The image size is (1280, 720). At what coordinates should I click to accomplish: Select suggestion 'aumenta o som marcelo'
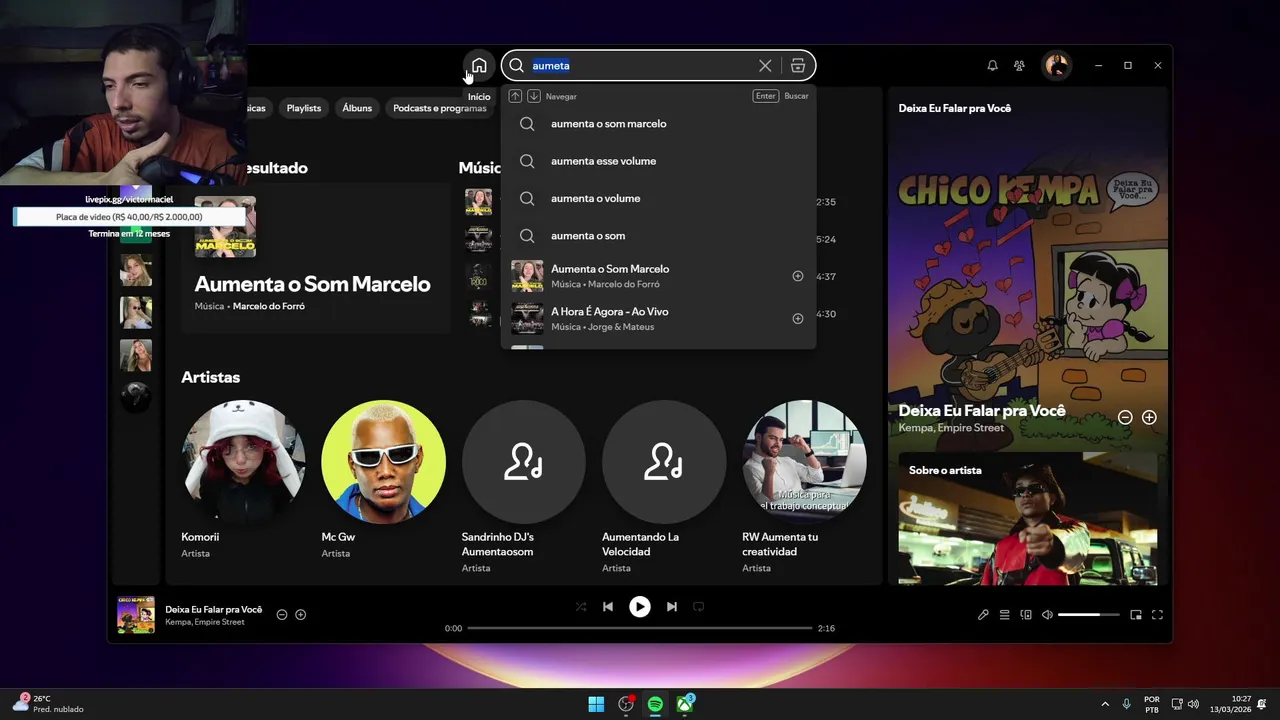658,124
